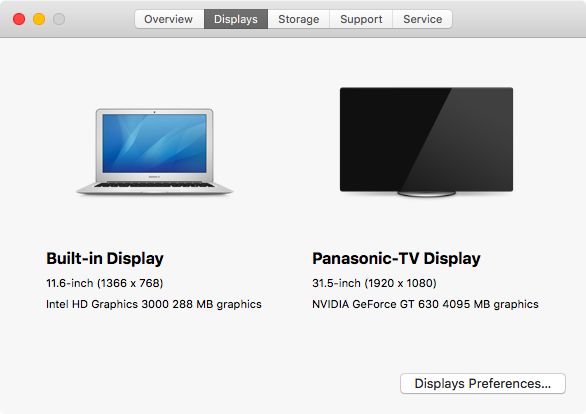The width and height of the screenshot is (586, 414).
Task: Switch to the Overview tab
Action: (x=169, y=19)
